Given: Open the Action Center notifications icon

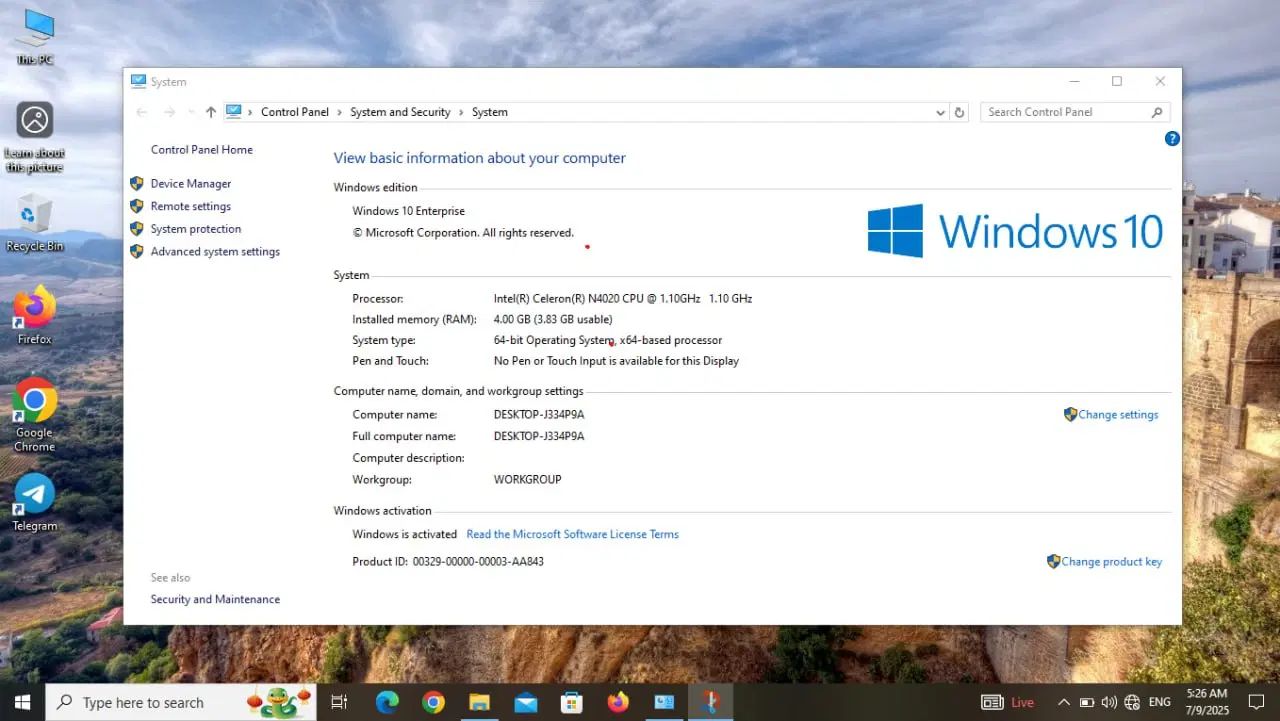Looking at the screenshot, I should click(x=1257, y=702).
